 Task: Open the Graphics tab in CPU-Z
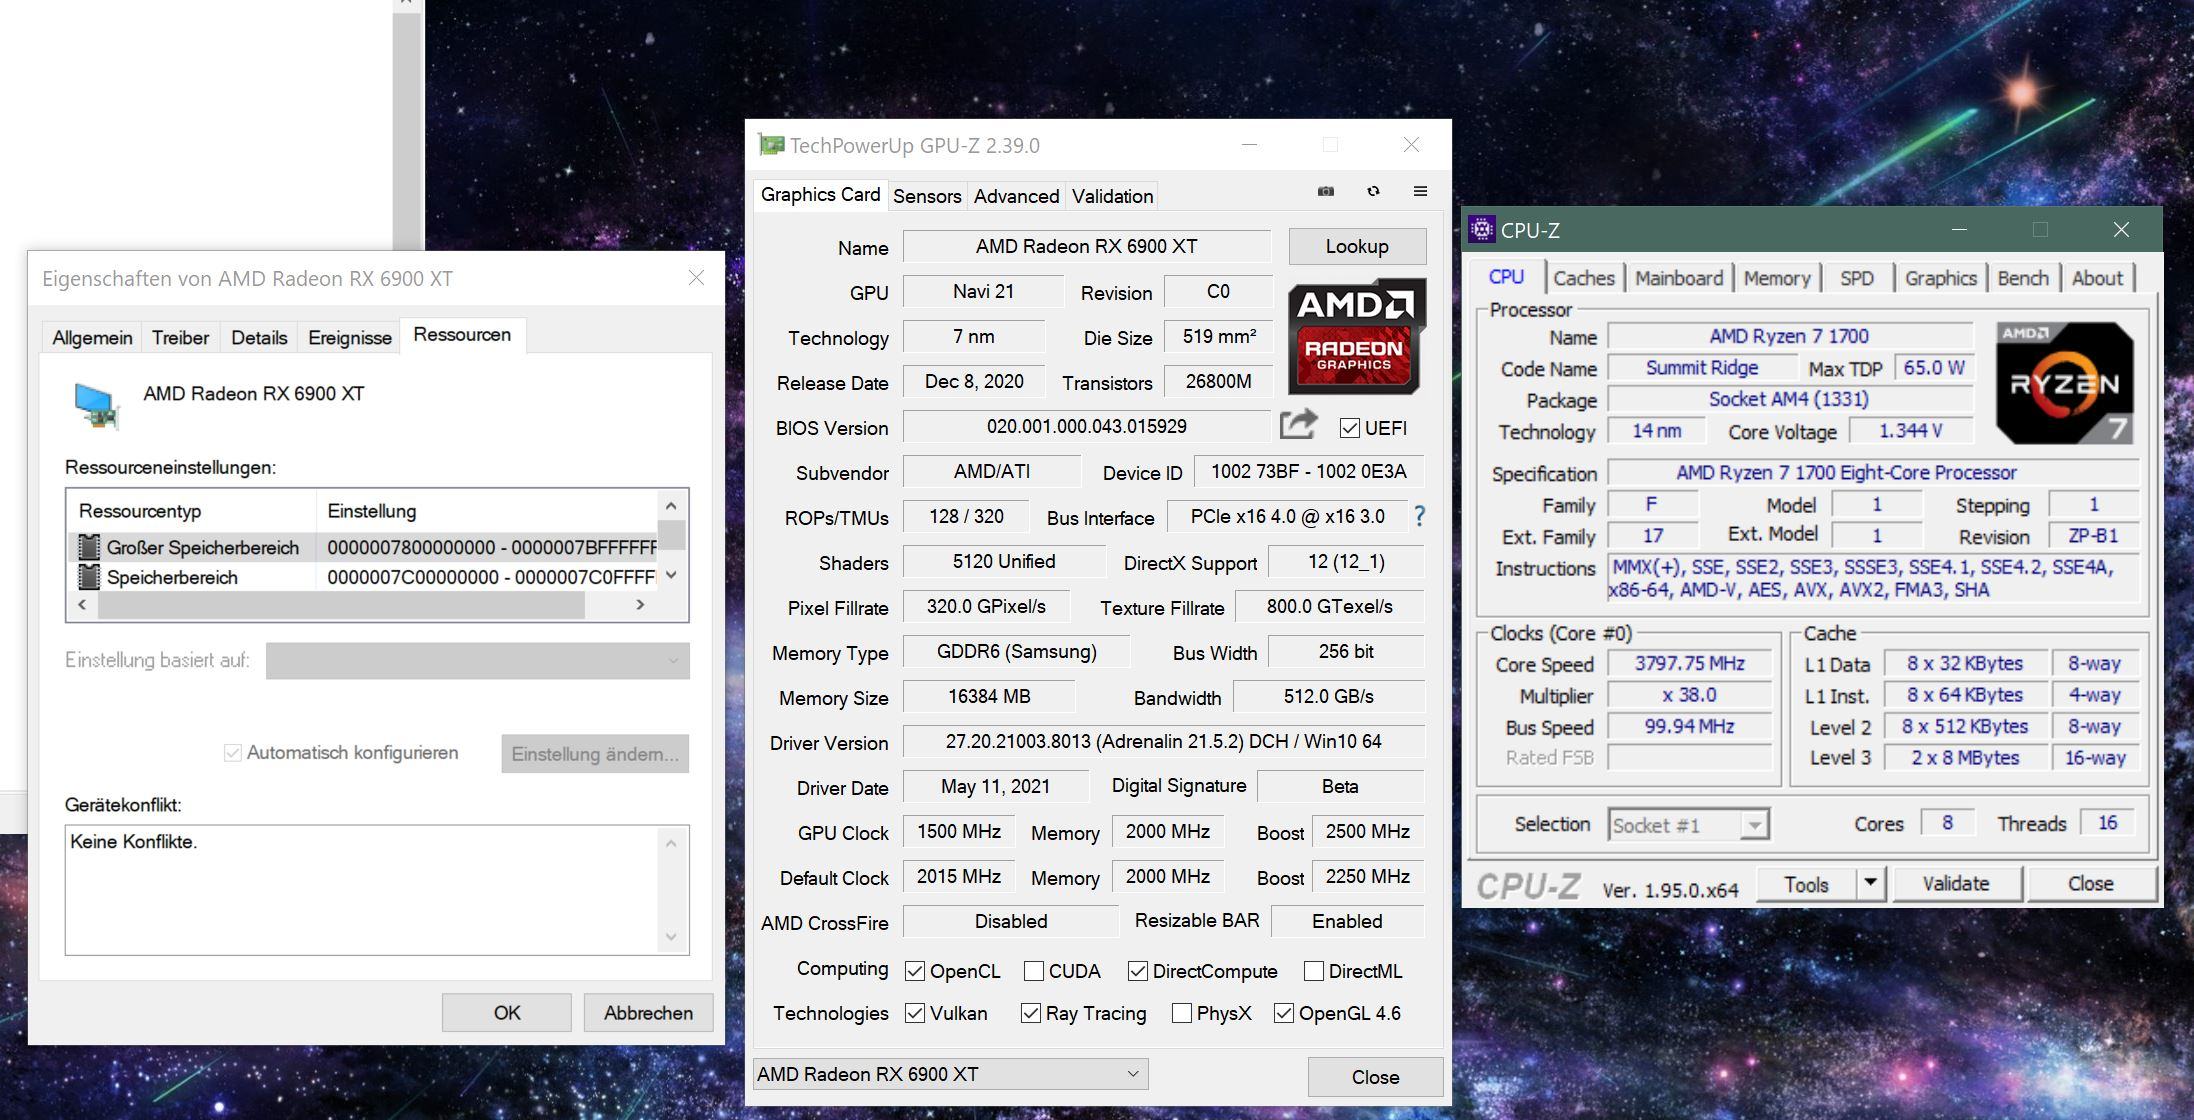1940,278
